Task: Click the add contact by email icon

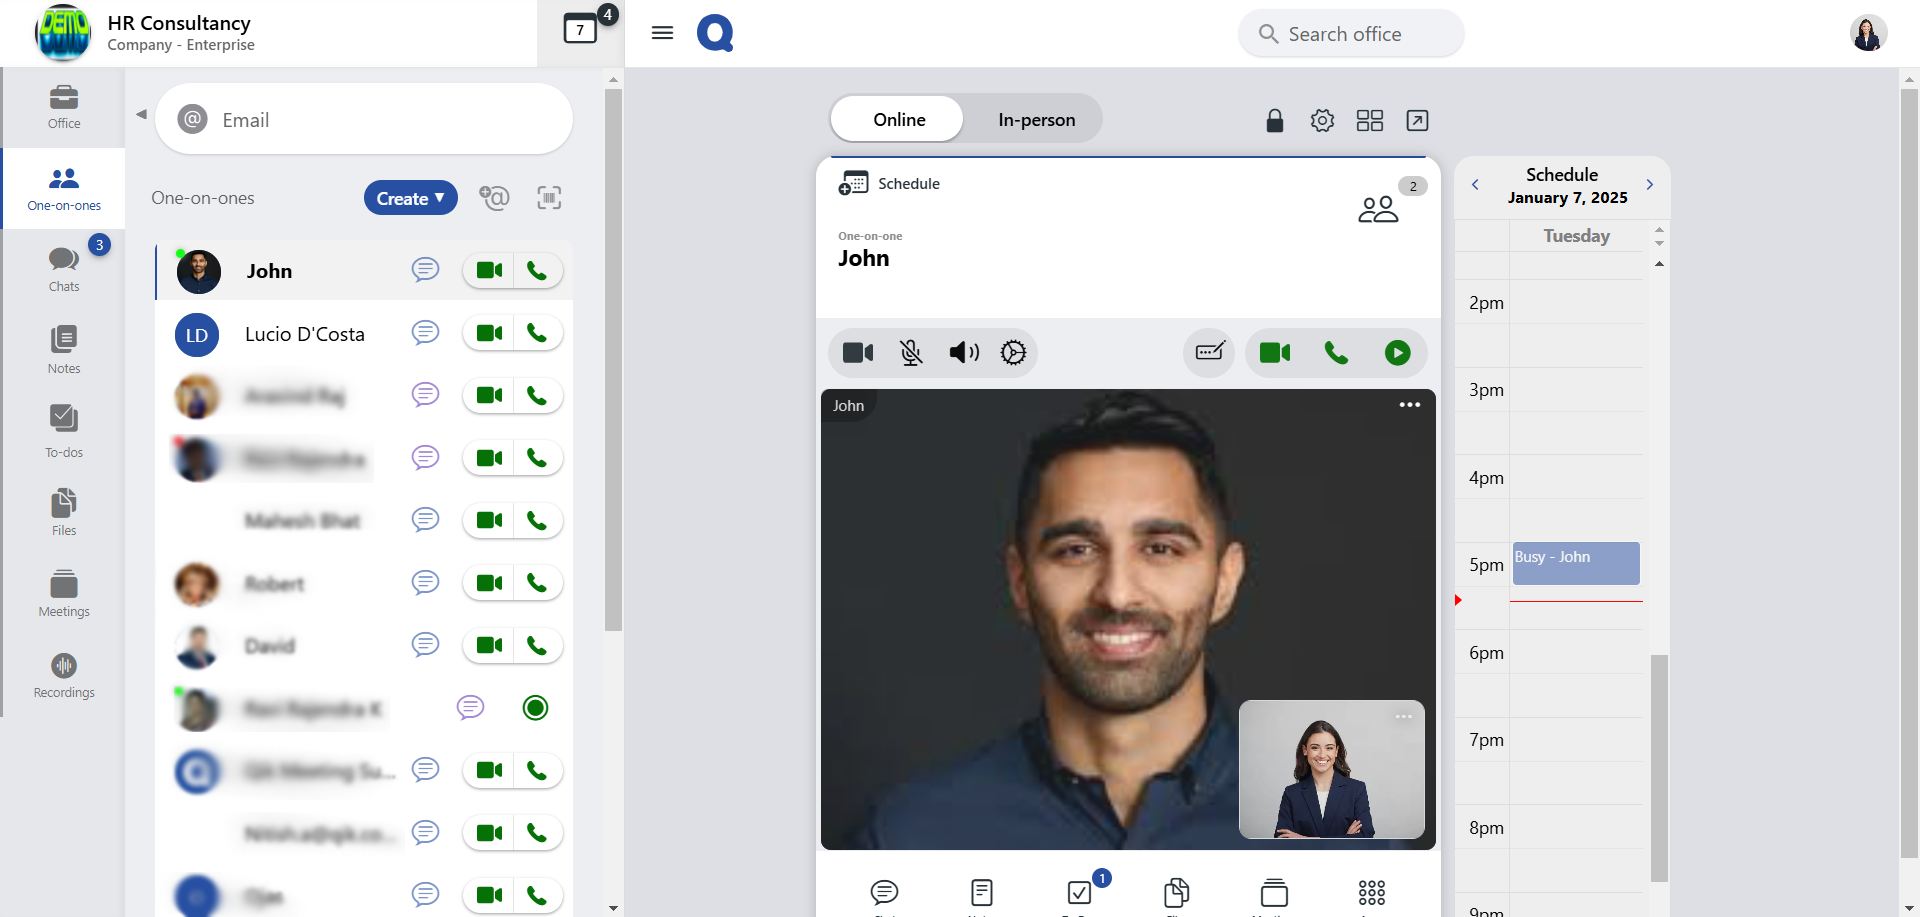Action: point(494,198)
